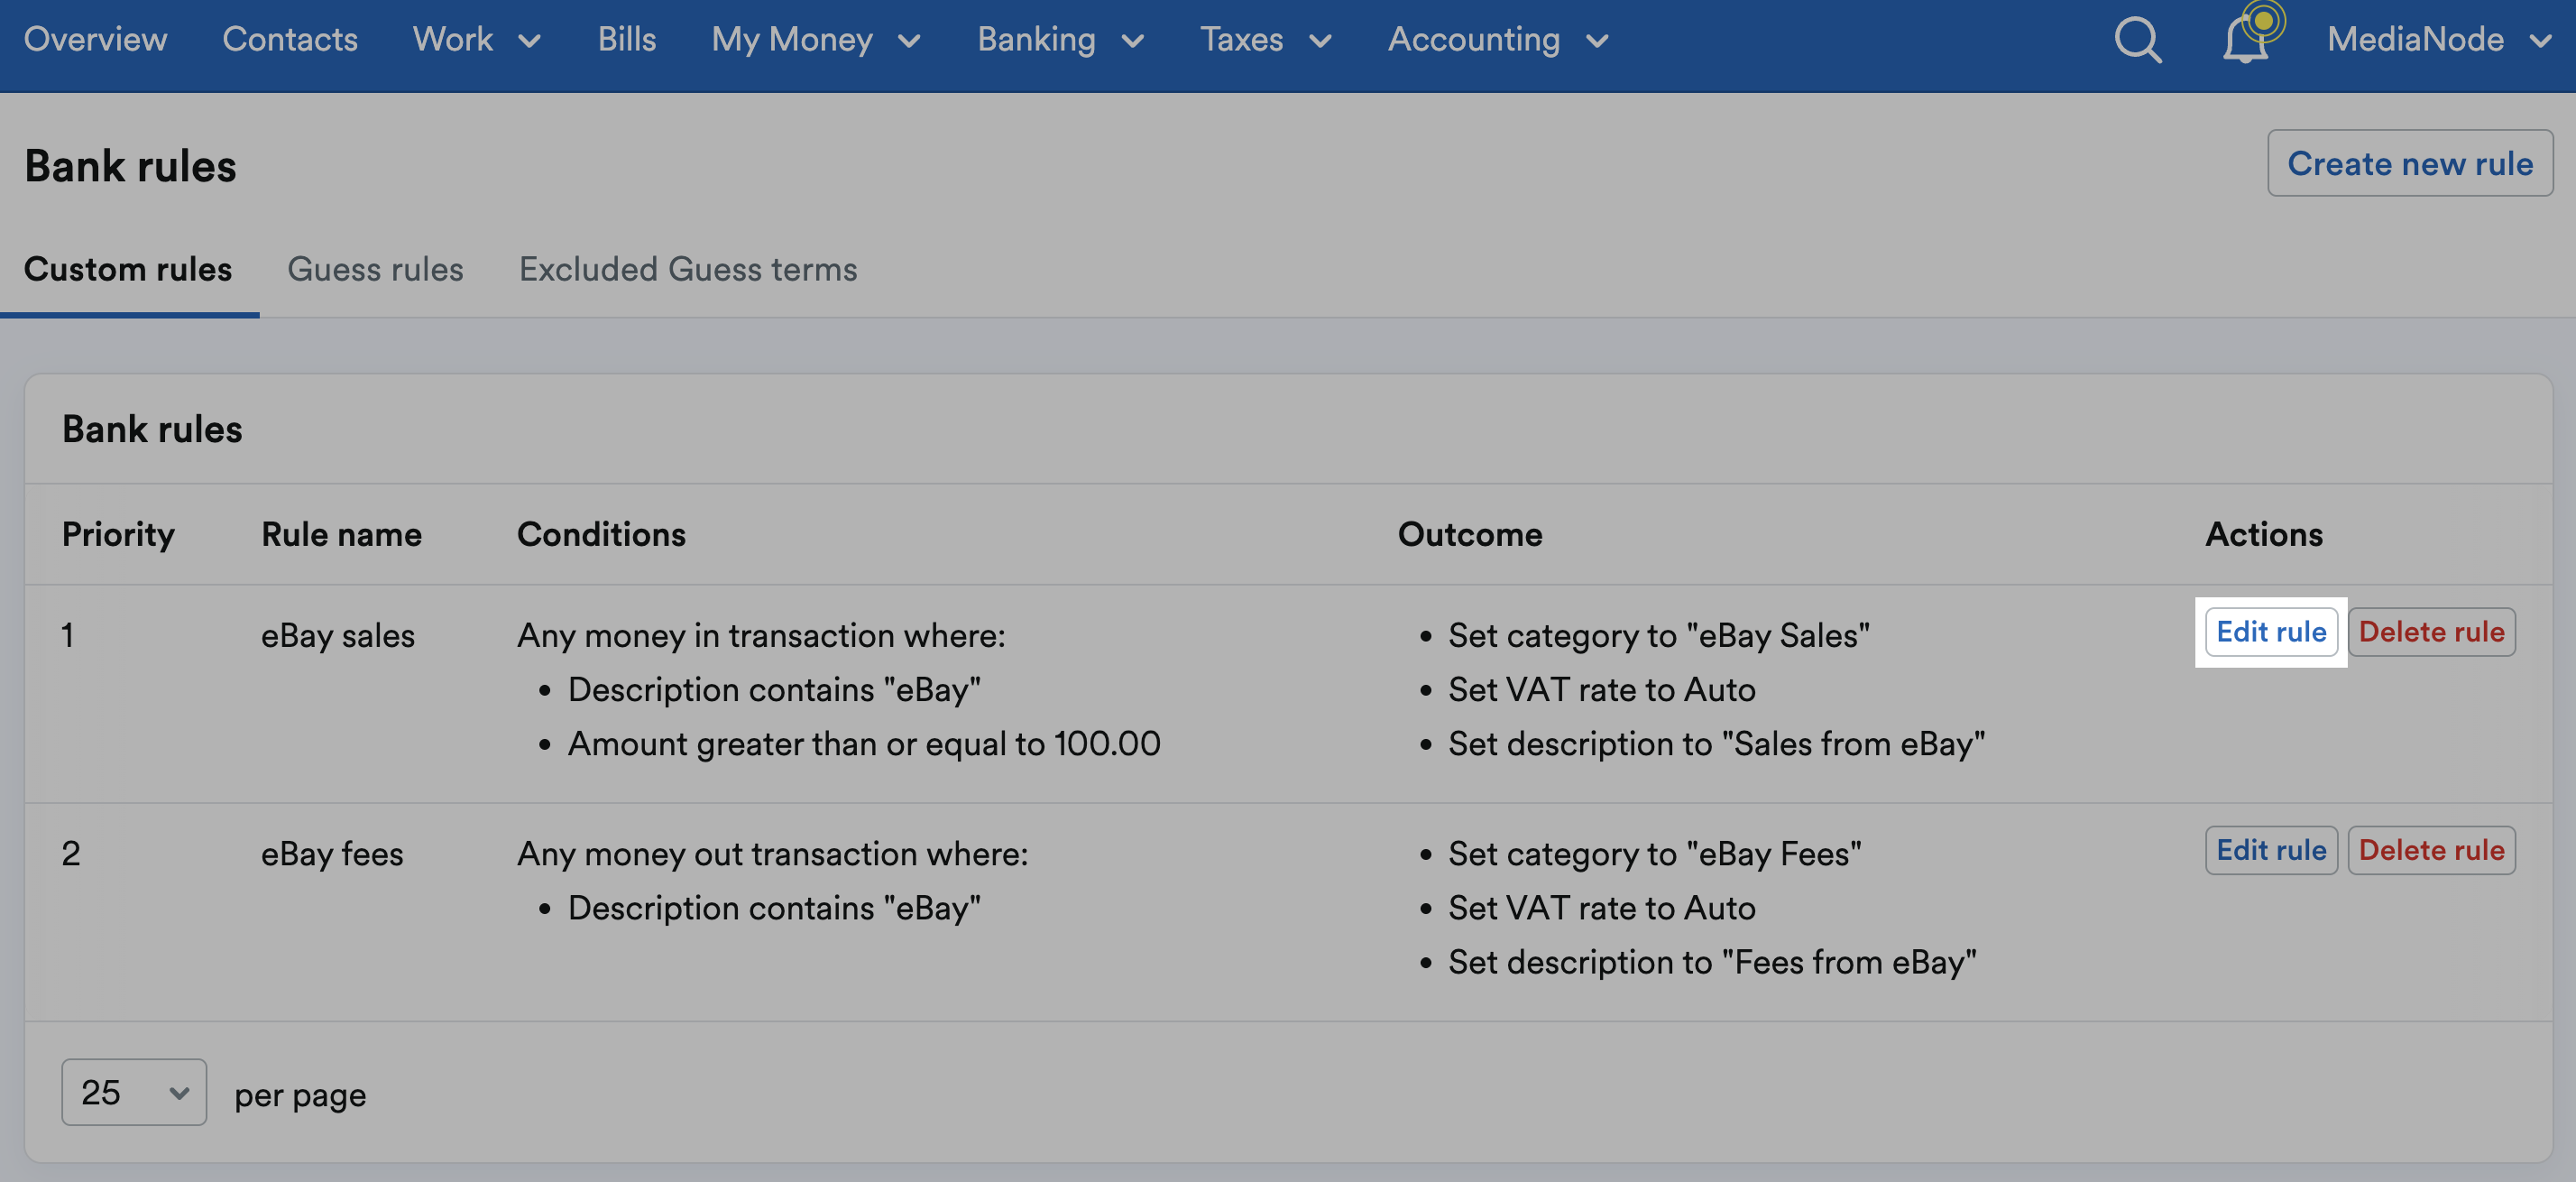This screenshot has height=1182, width=2576.
Task: Click the Rule name column header
Action: [341, 534]
